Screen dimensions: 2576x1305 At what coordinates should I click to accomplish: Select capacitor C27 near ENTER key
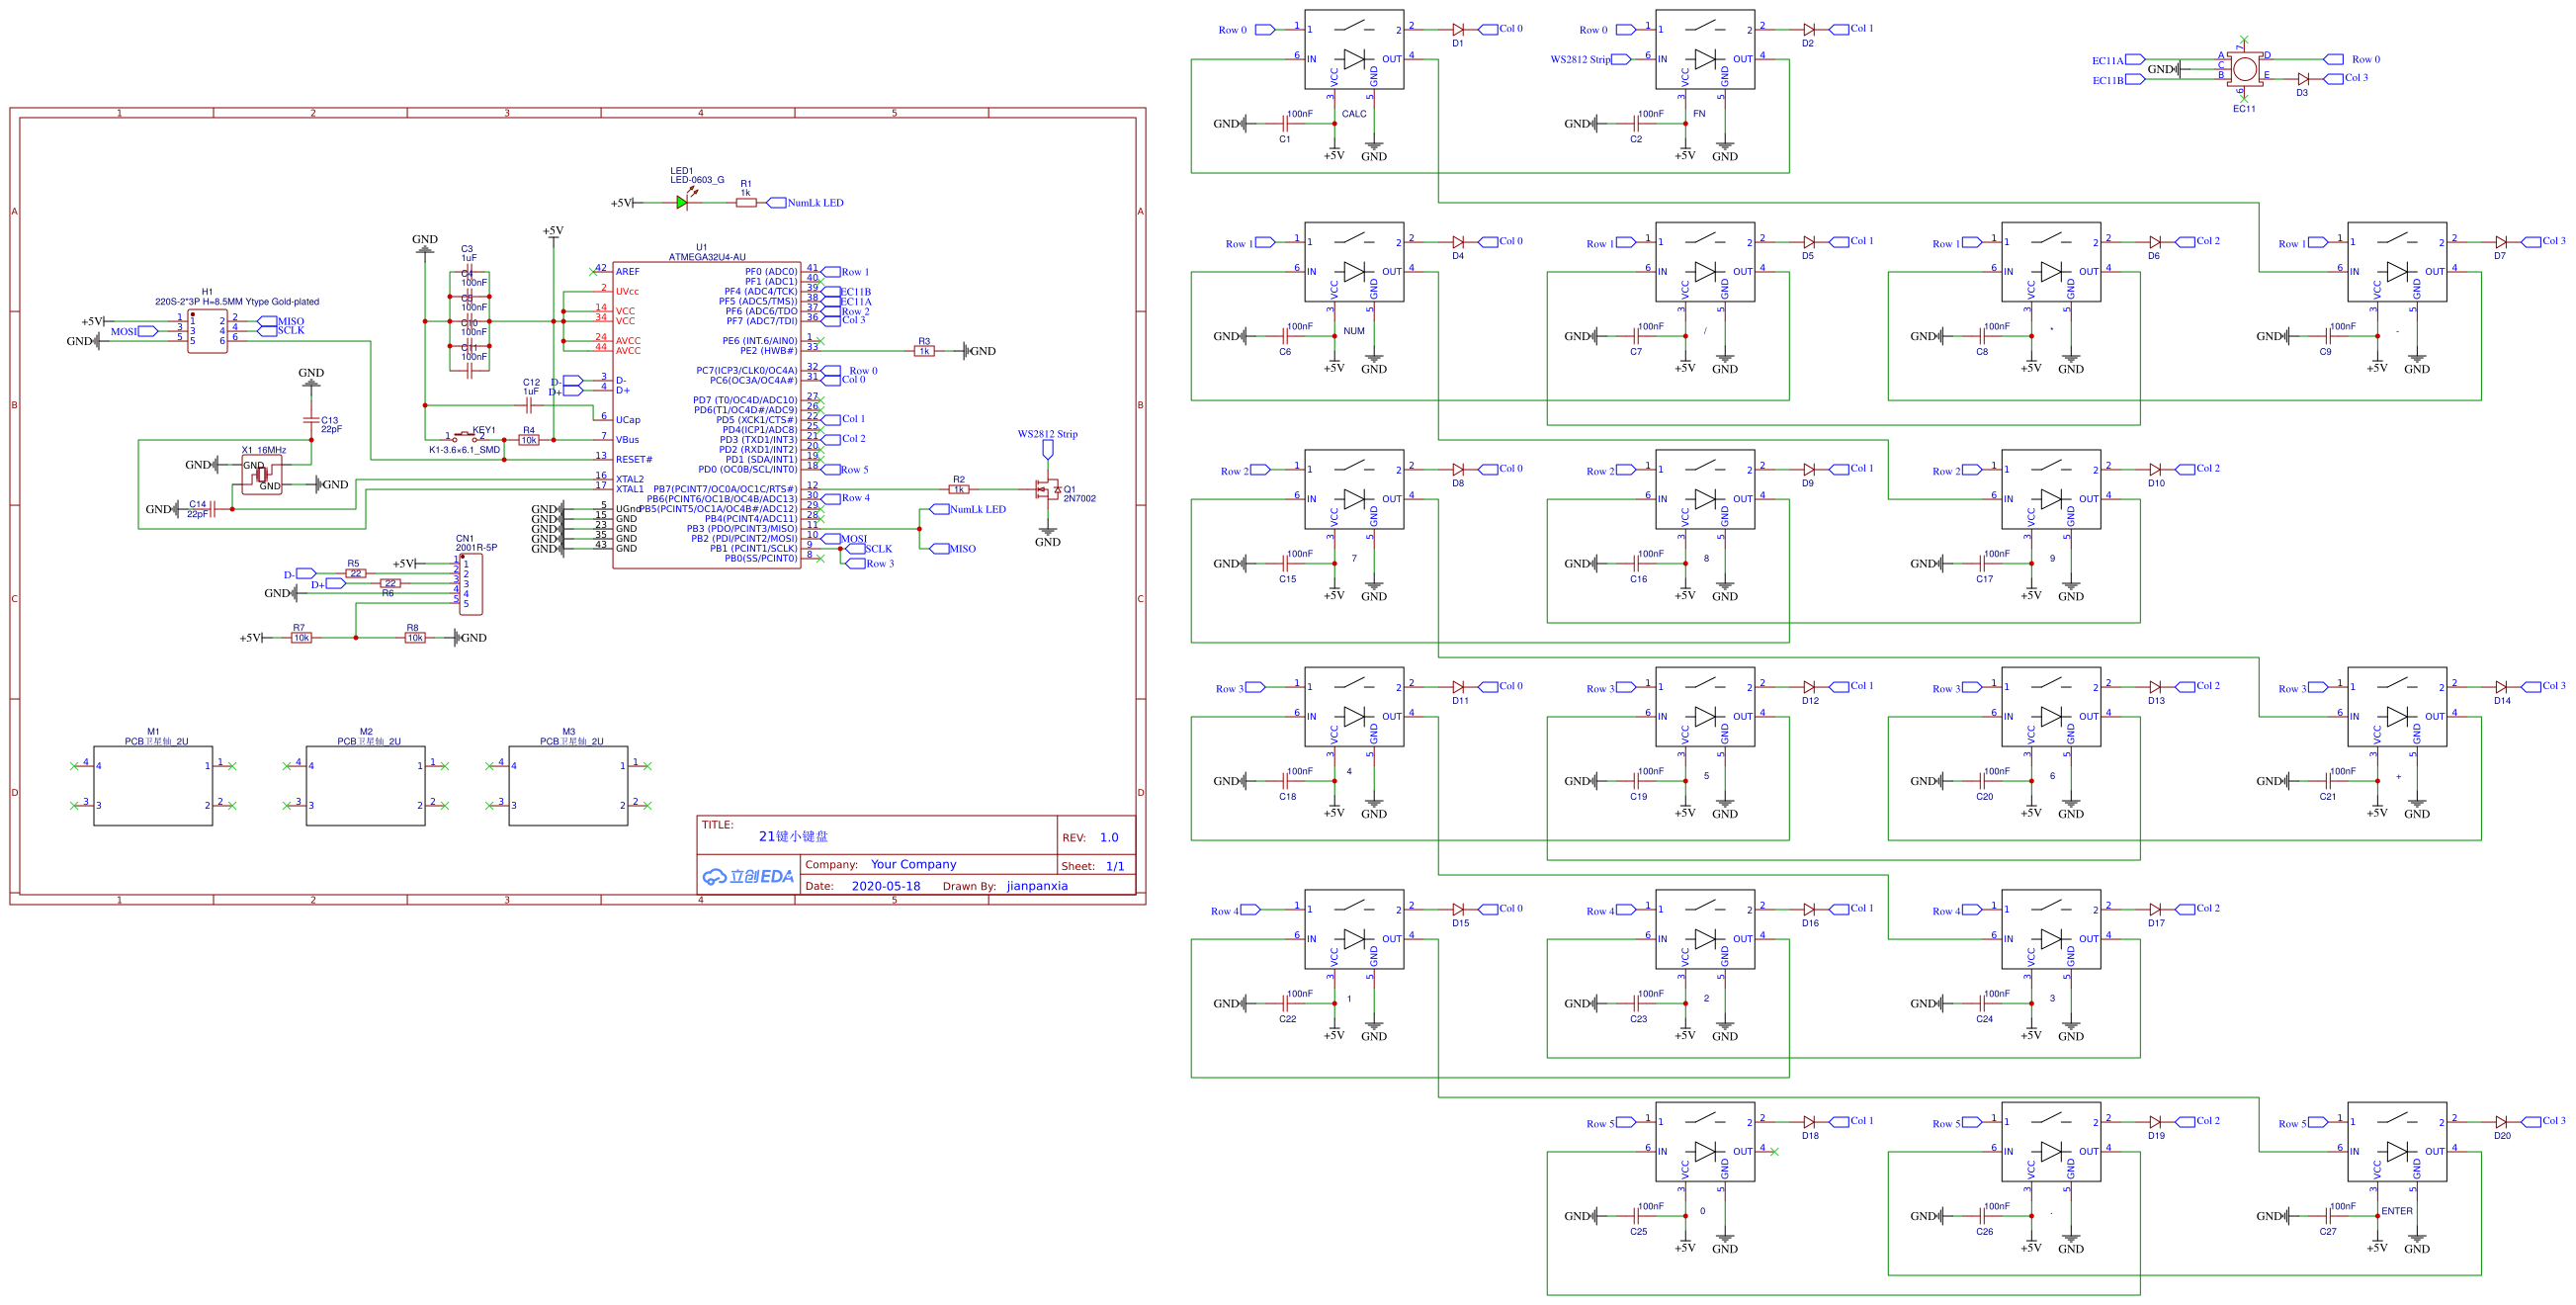(x=2328, y=1216)
